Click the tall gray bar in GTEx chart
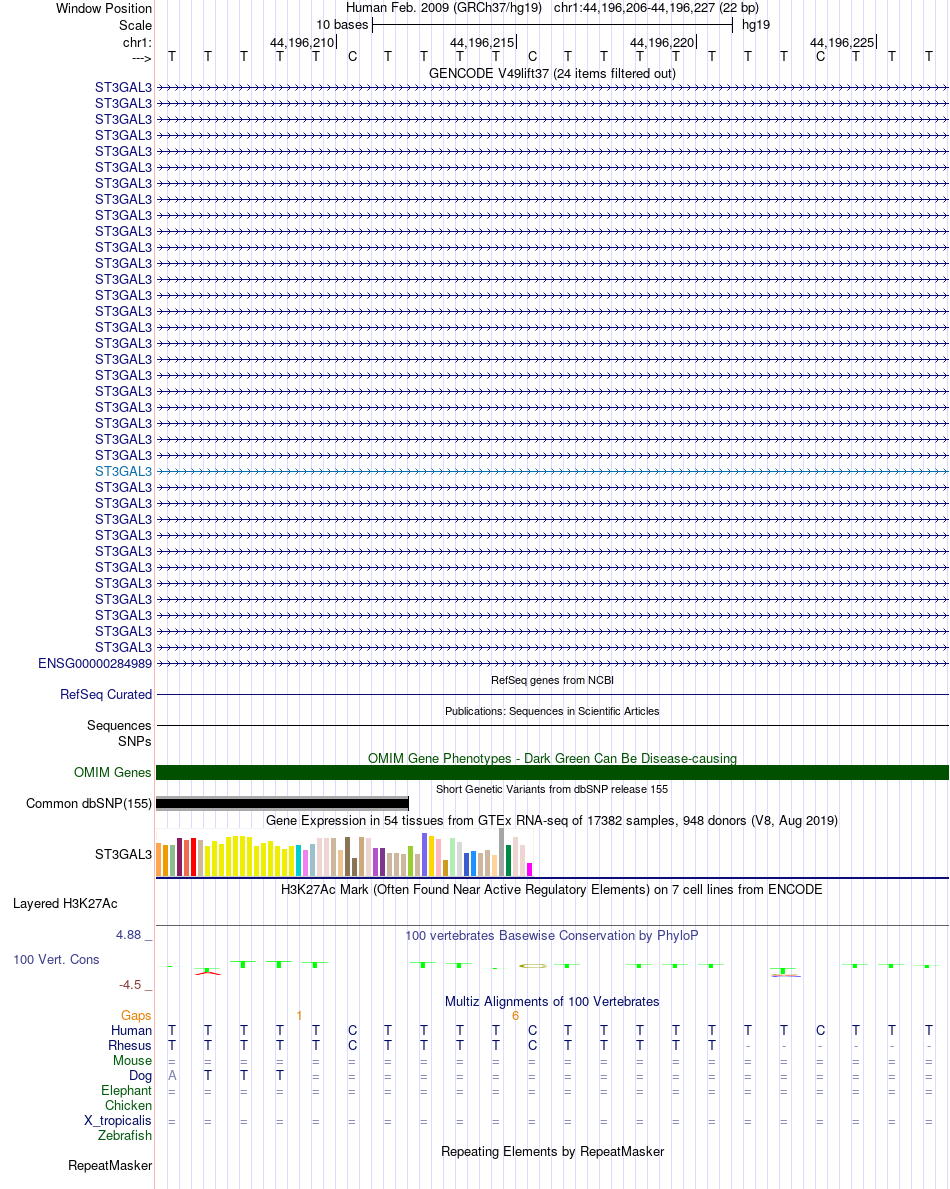Screen dimensions: 950x1189 coord(502,852)
